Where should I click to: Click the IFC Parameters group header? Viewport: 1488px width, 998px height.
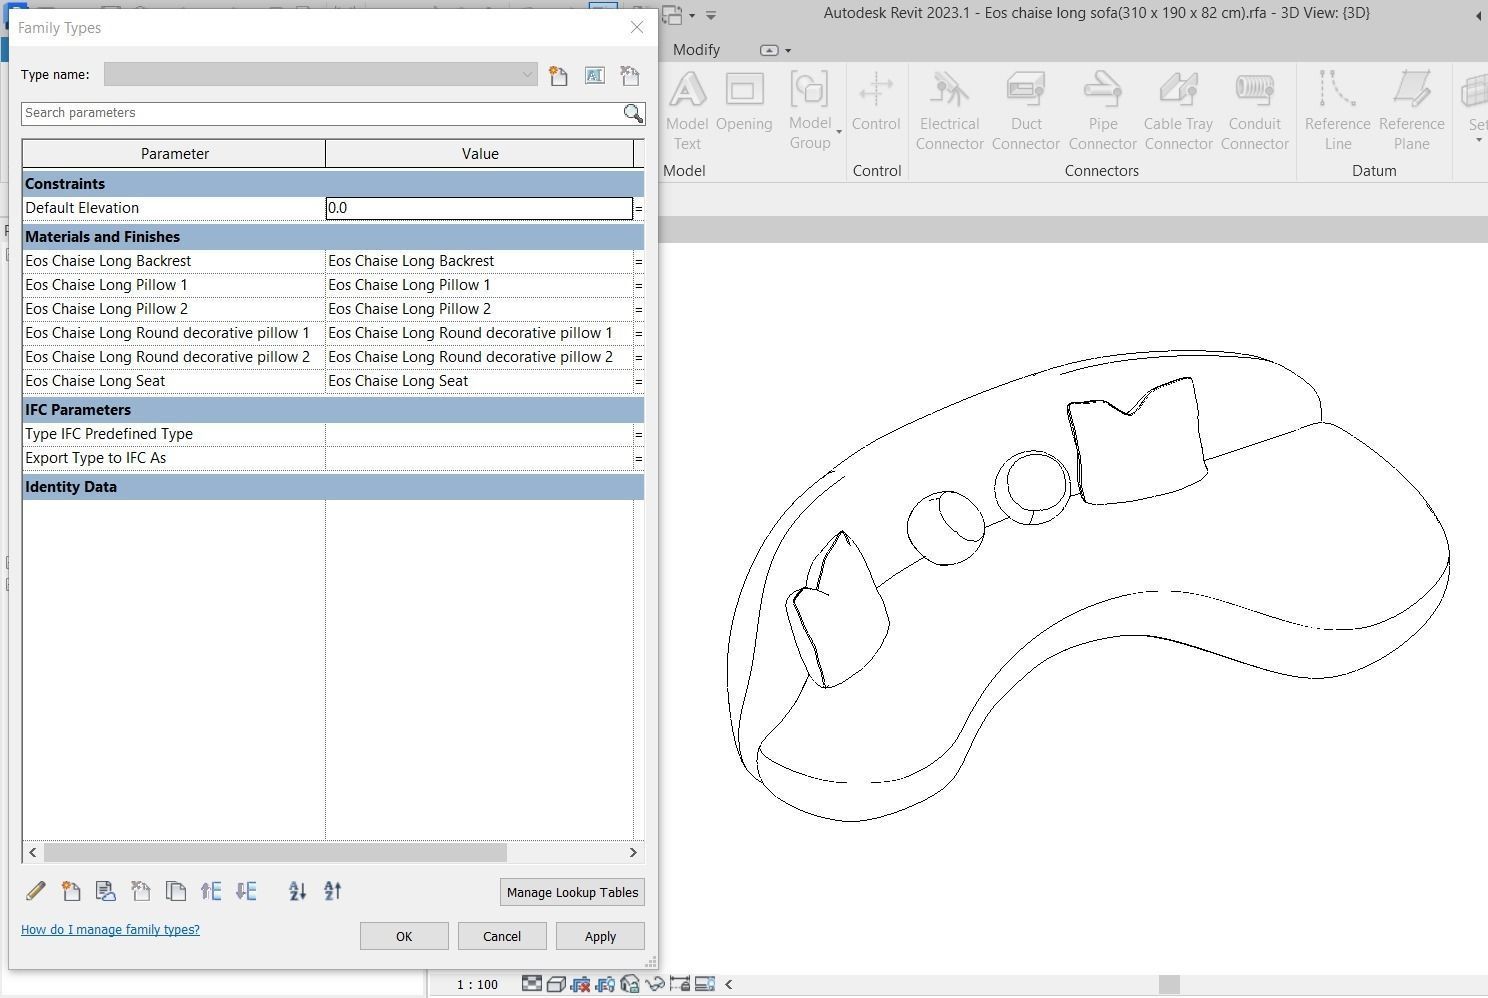[333, 410]
